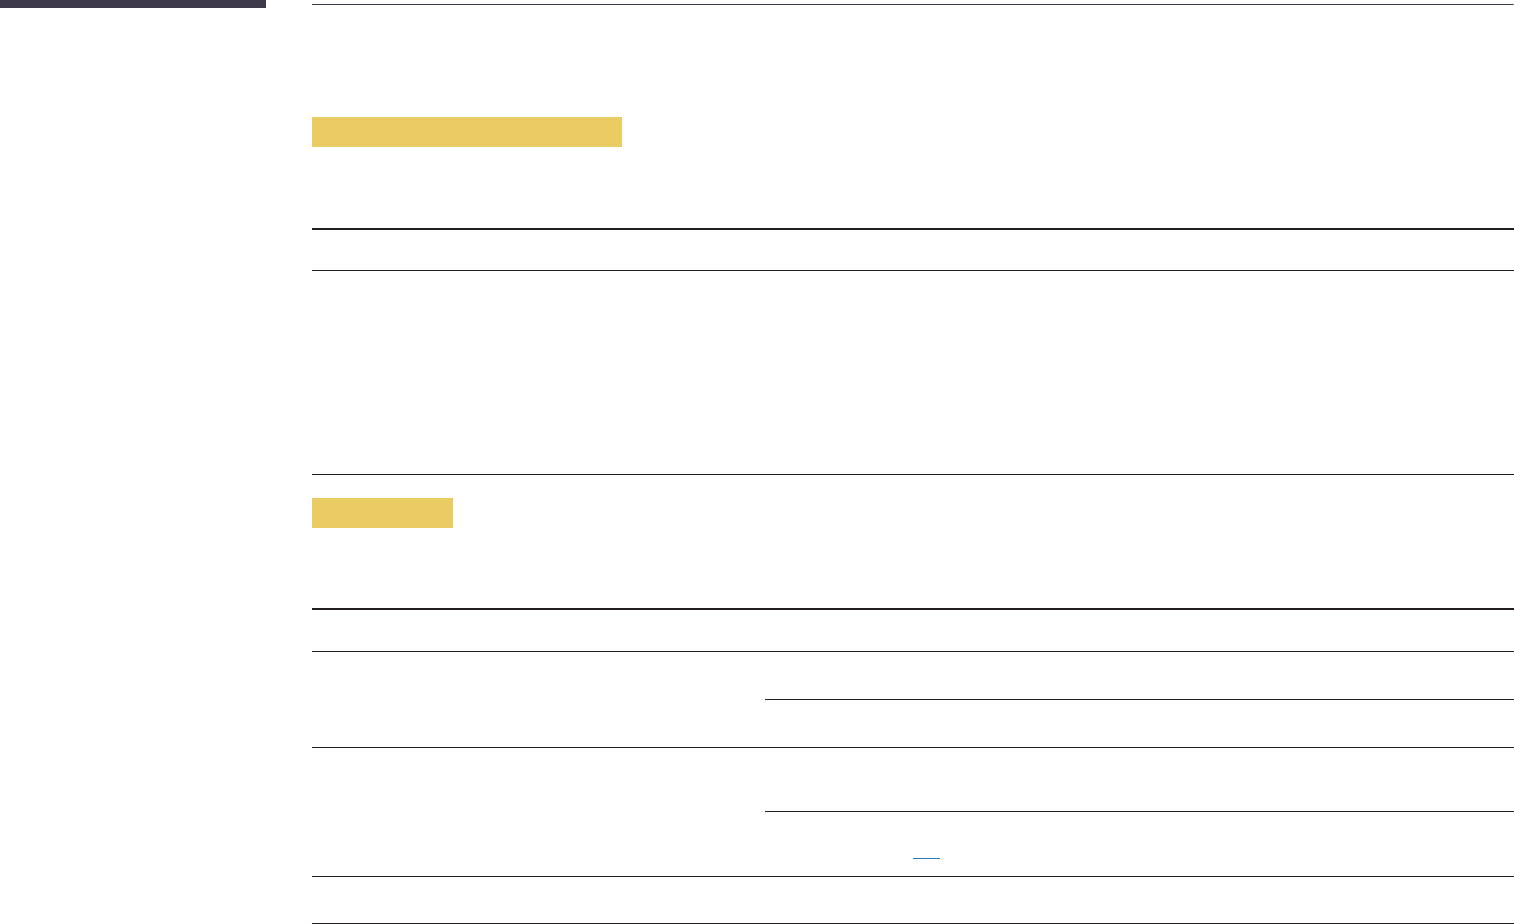Click the header row of the lower table
The width and height of the screenshot is (1514, 924).
coord(912,630)
